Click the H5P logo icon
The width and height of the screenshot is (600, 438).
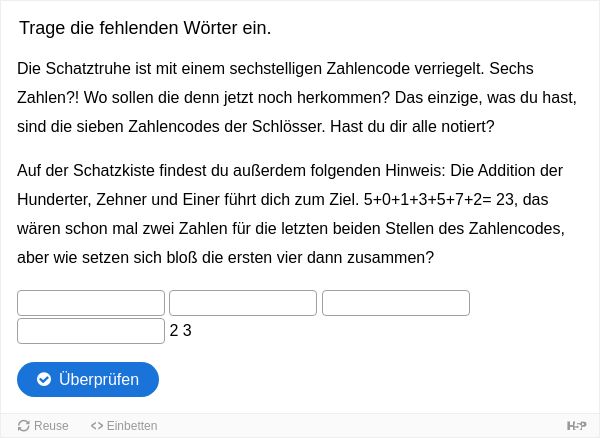tap(577, 425)
